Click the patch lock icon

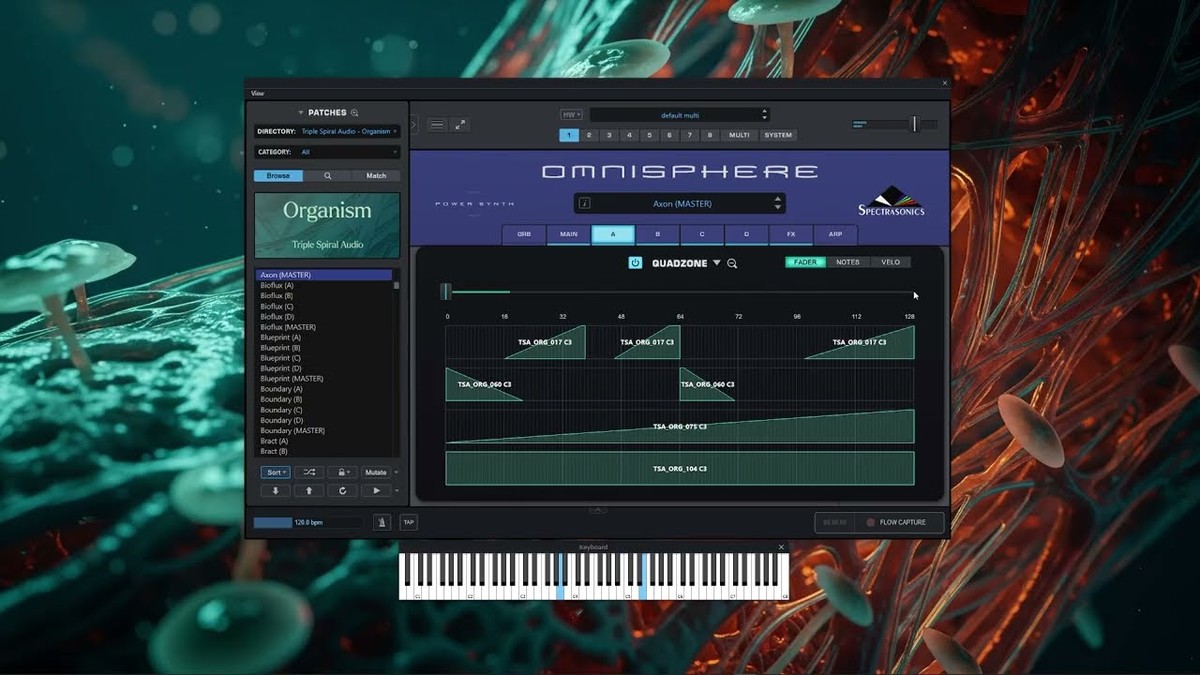[341, 472]
